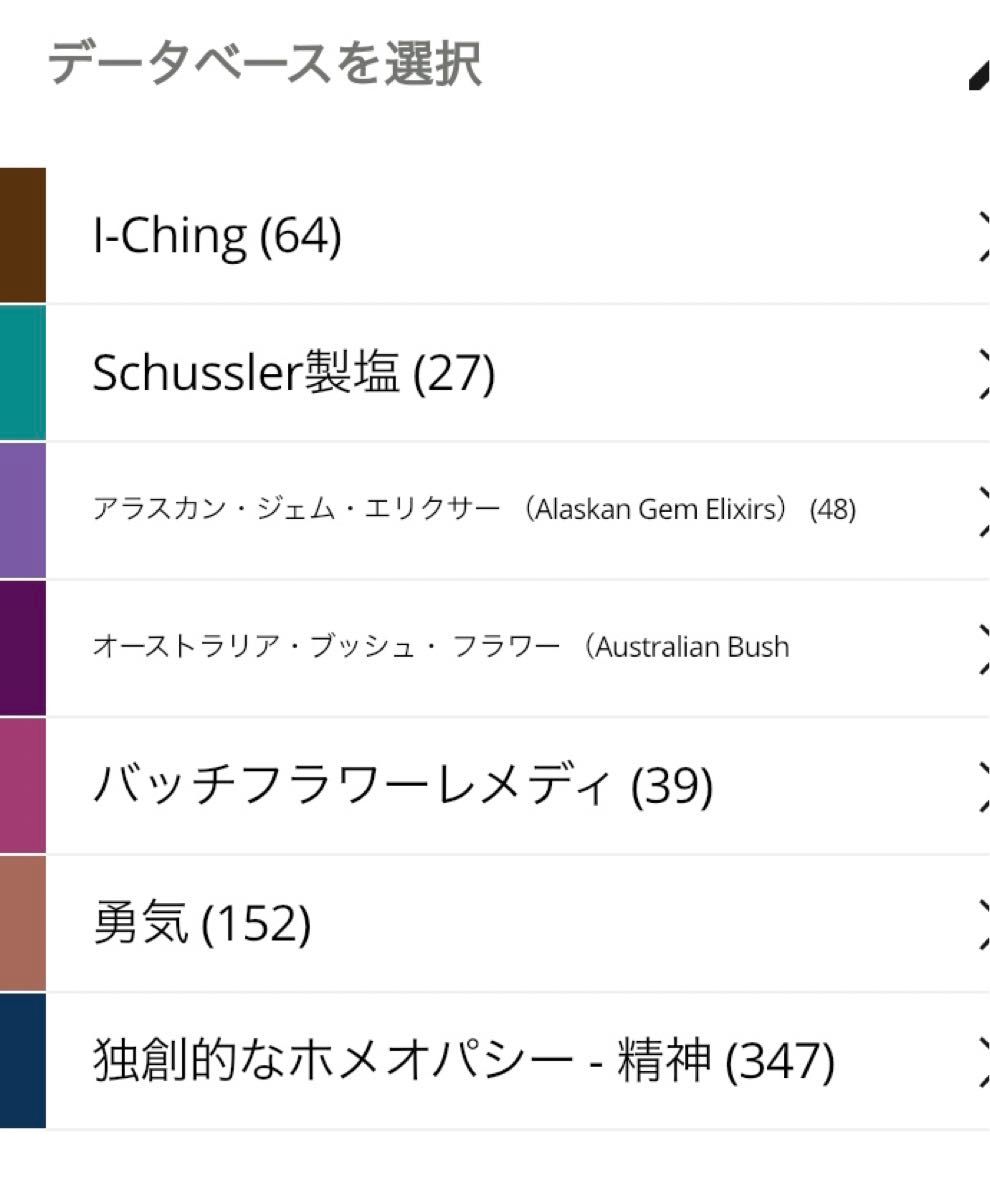Open バッチフラワーレメディ (39) database
990x1200 pixels.
(402, 786)
